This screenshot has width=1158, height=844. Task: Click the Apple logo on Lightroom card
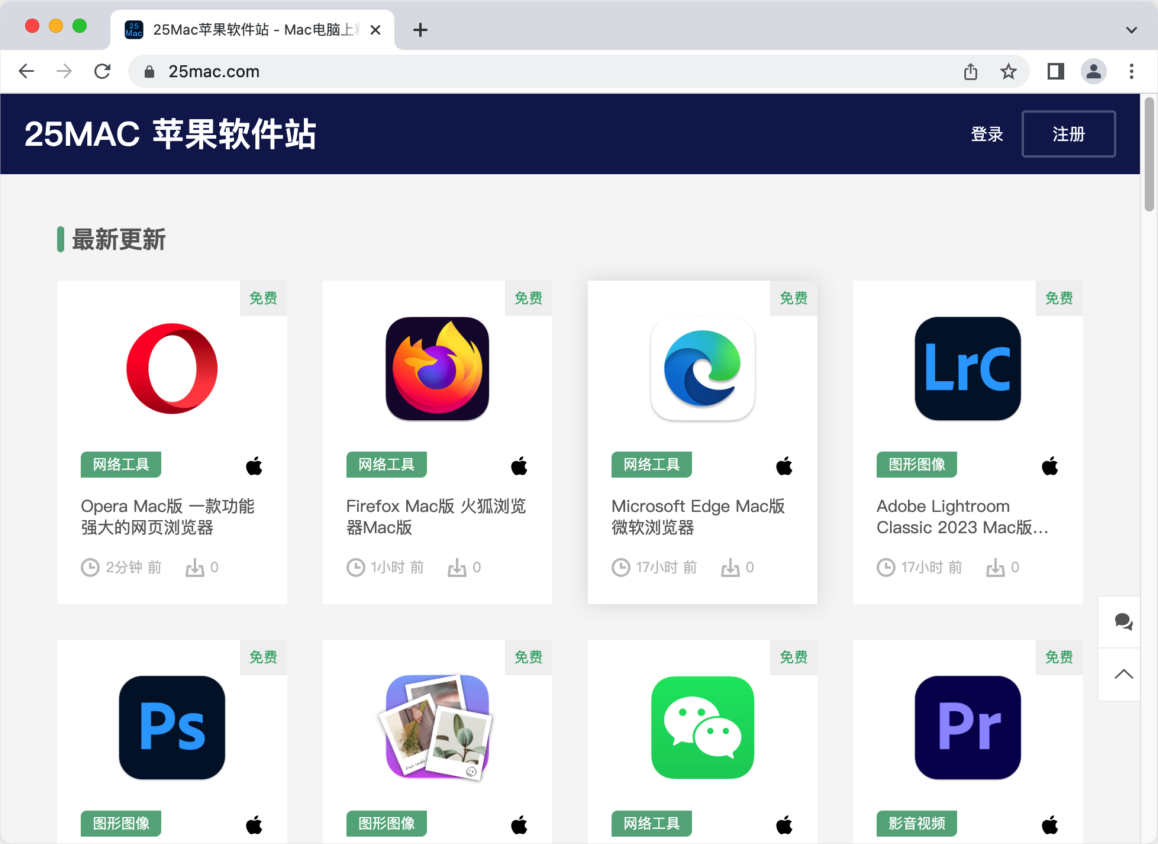1049,466
